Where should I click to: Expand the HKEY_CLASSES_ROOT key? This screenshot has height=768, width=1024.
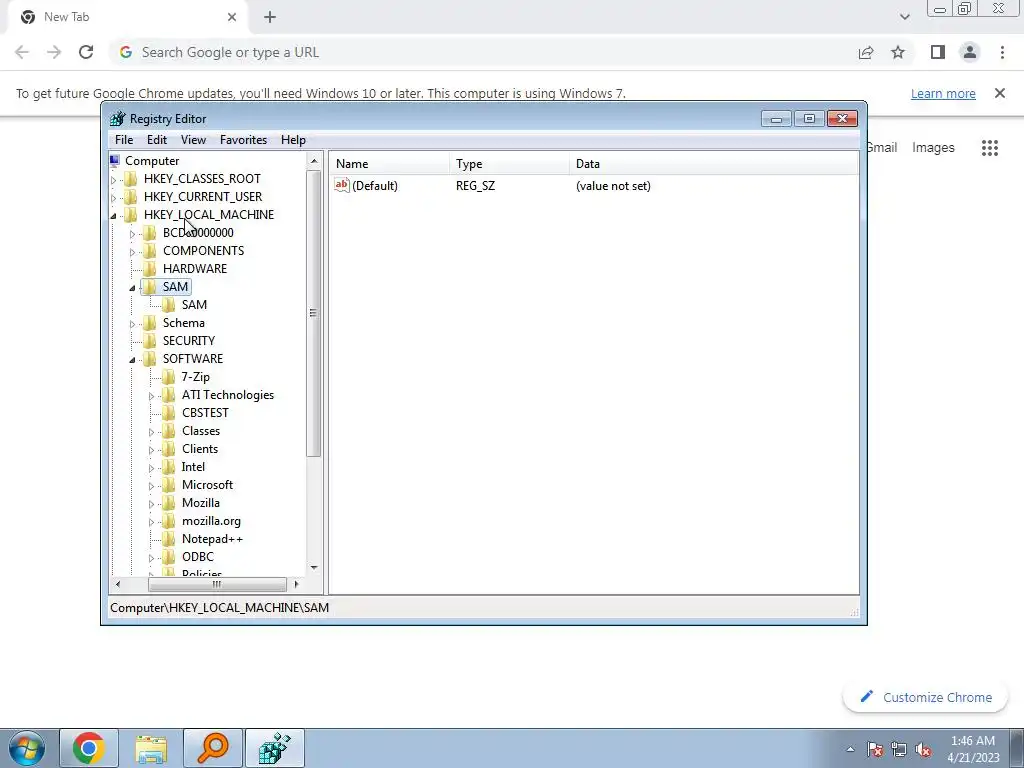point(114,180)
